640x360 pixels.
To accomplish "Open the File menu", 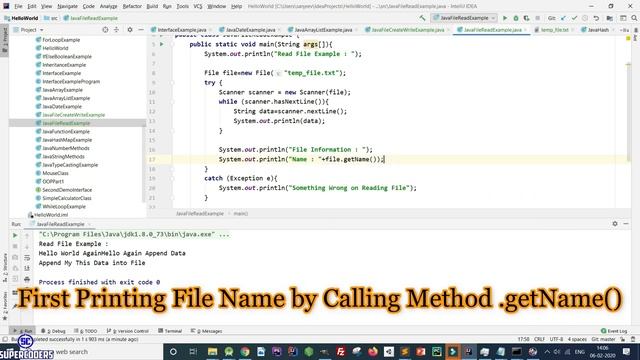I will 18,6.
